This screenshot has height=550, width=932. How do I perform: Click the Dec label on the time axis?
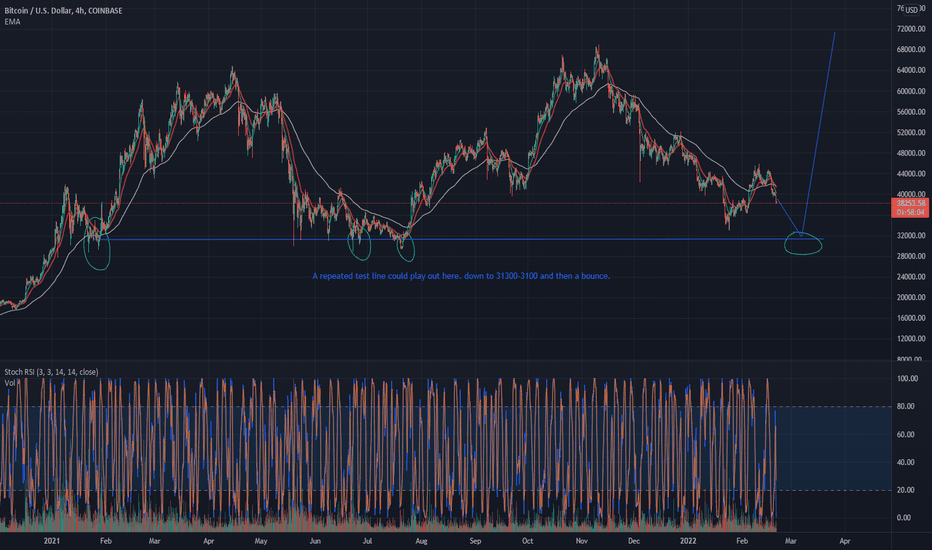(634, 541)
